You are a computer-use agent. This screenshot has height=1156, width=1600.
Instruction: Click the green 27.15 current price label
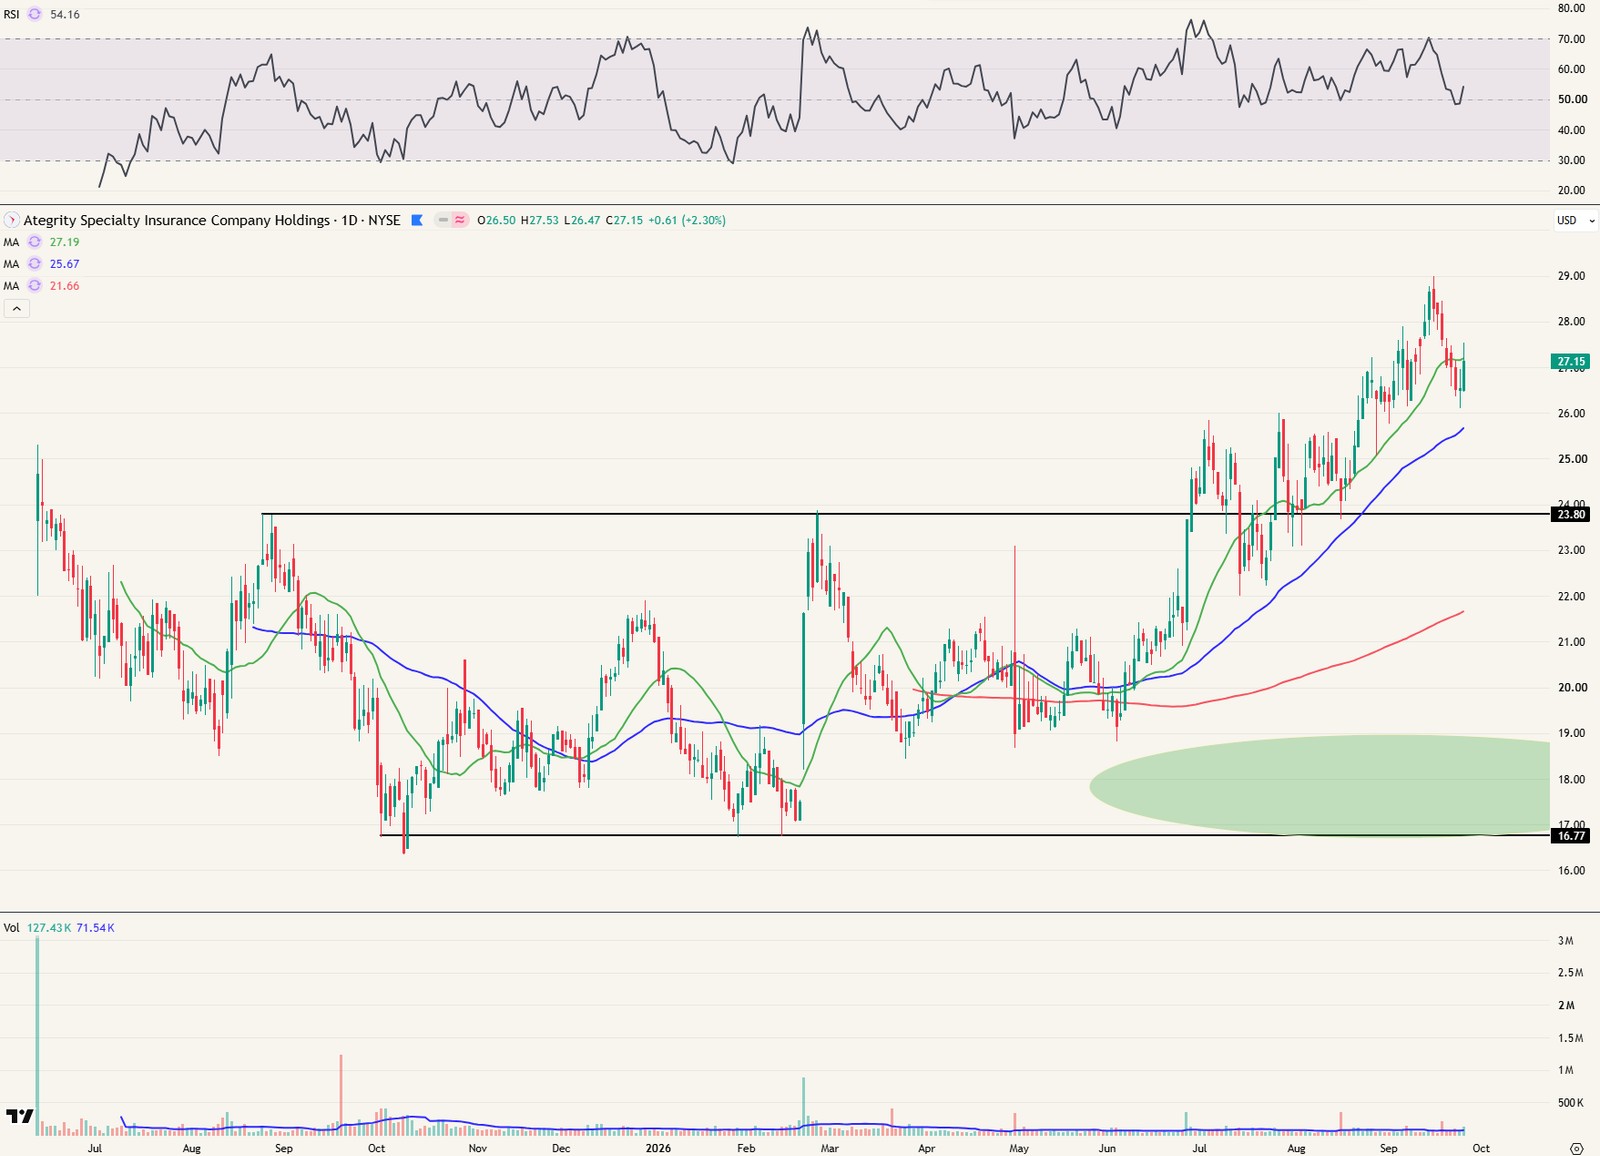1571,362
